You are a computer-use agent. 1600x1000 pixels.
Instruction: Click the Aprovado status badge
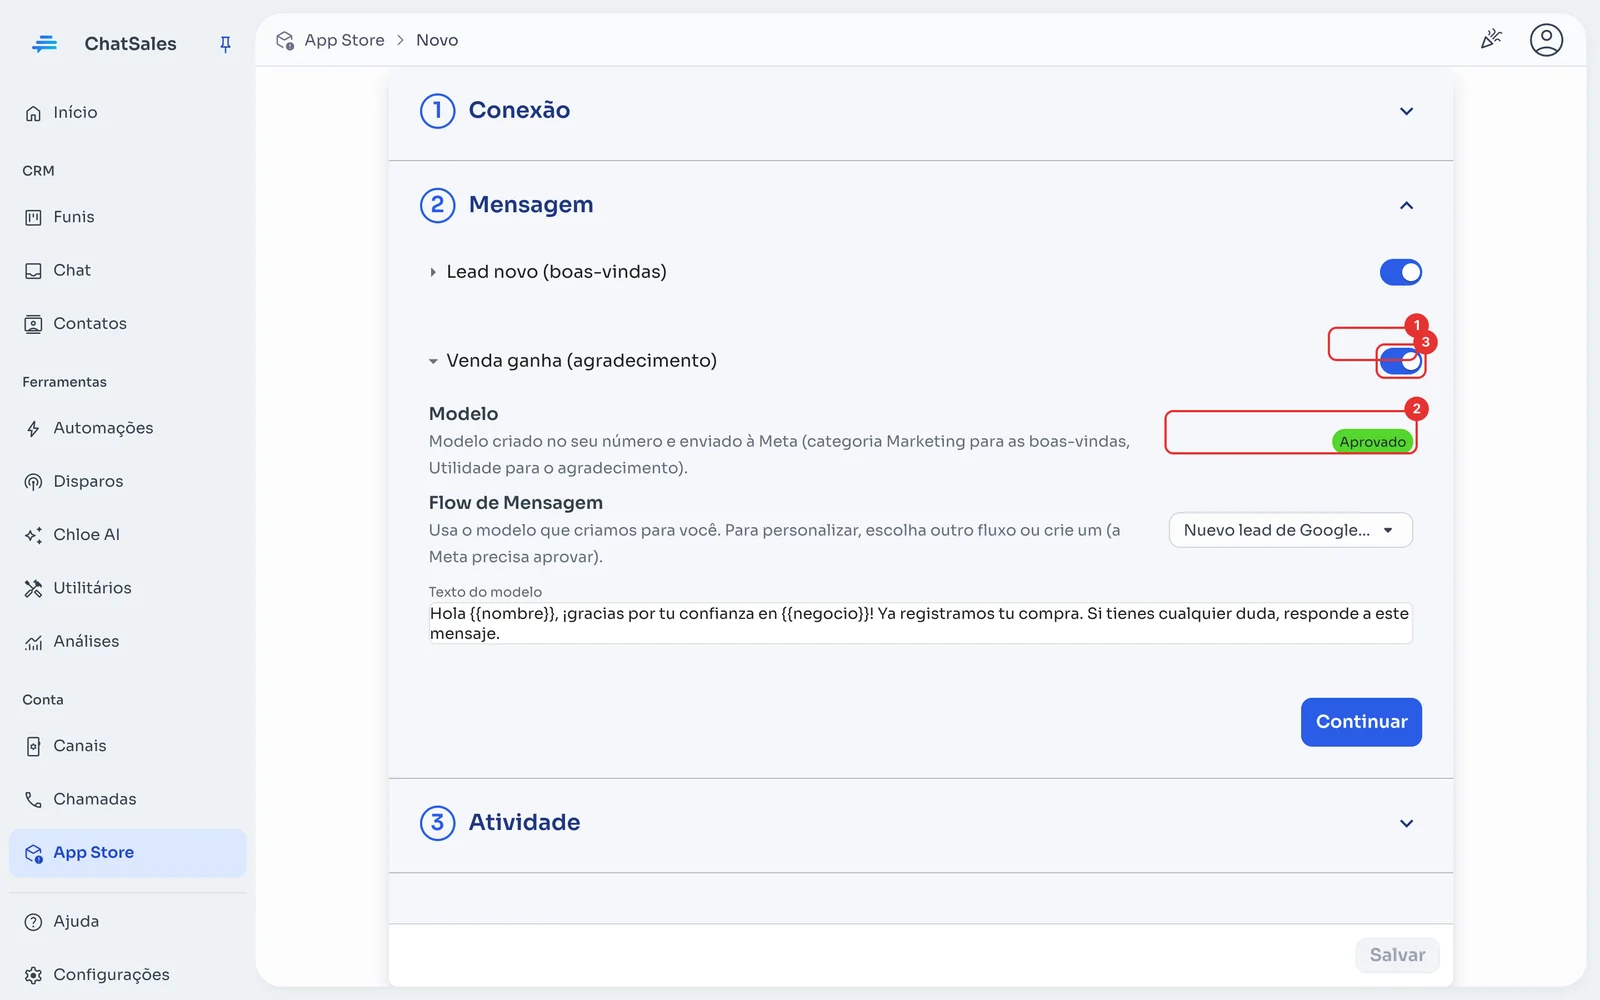(1372, 441)
